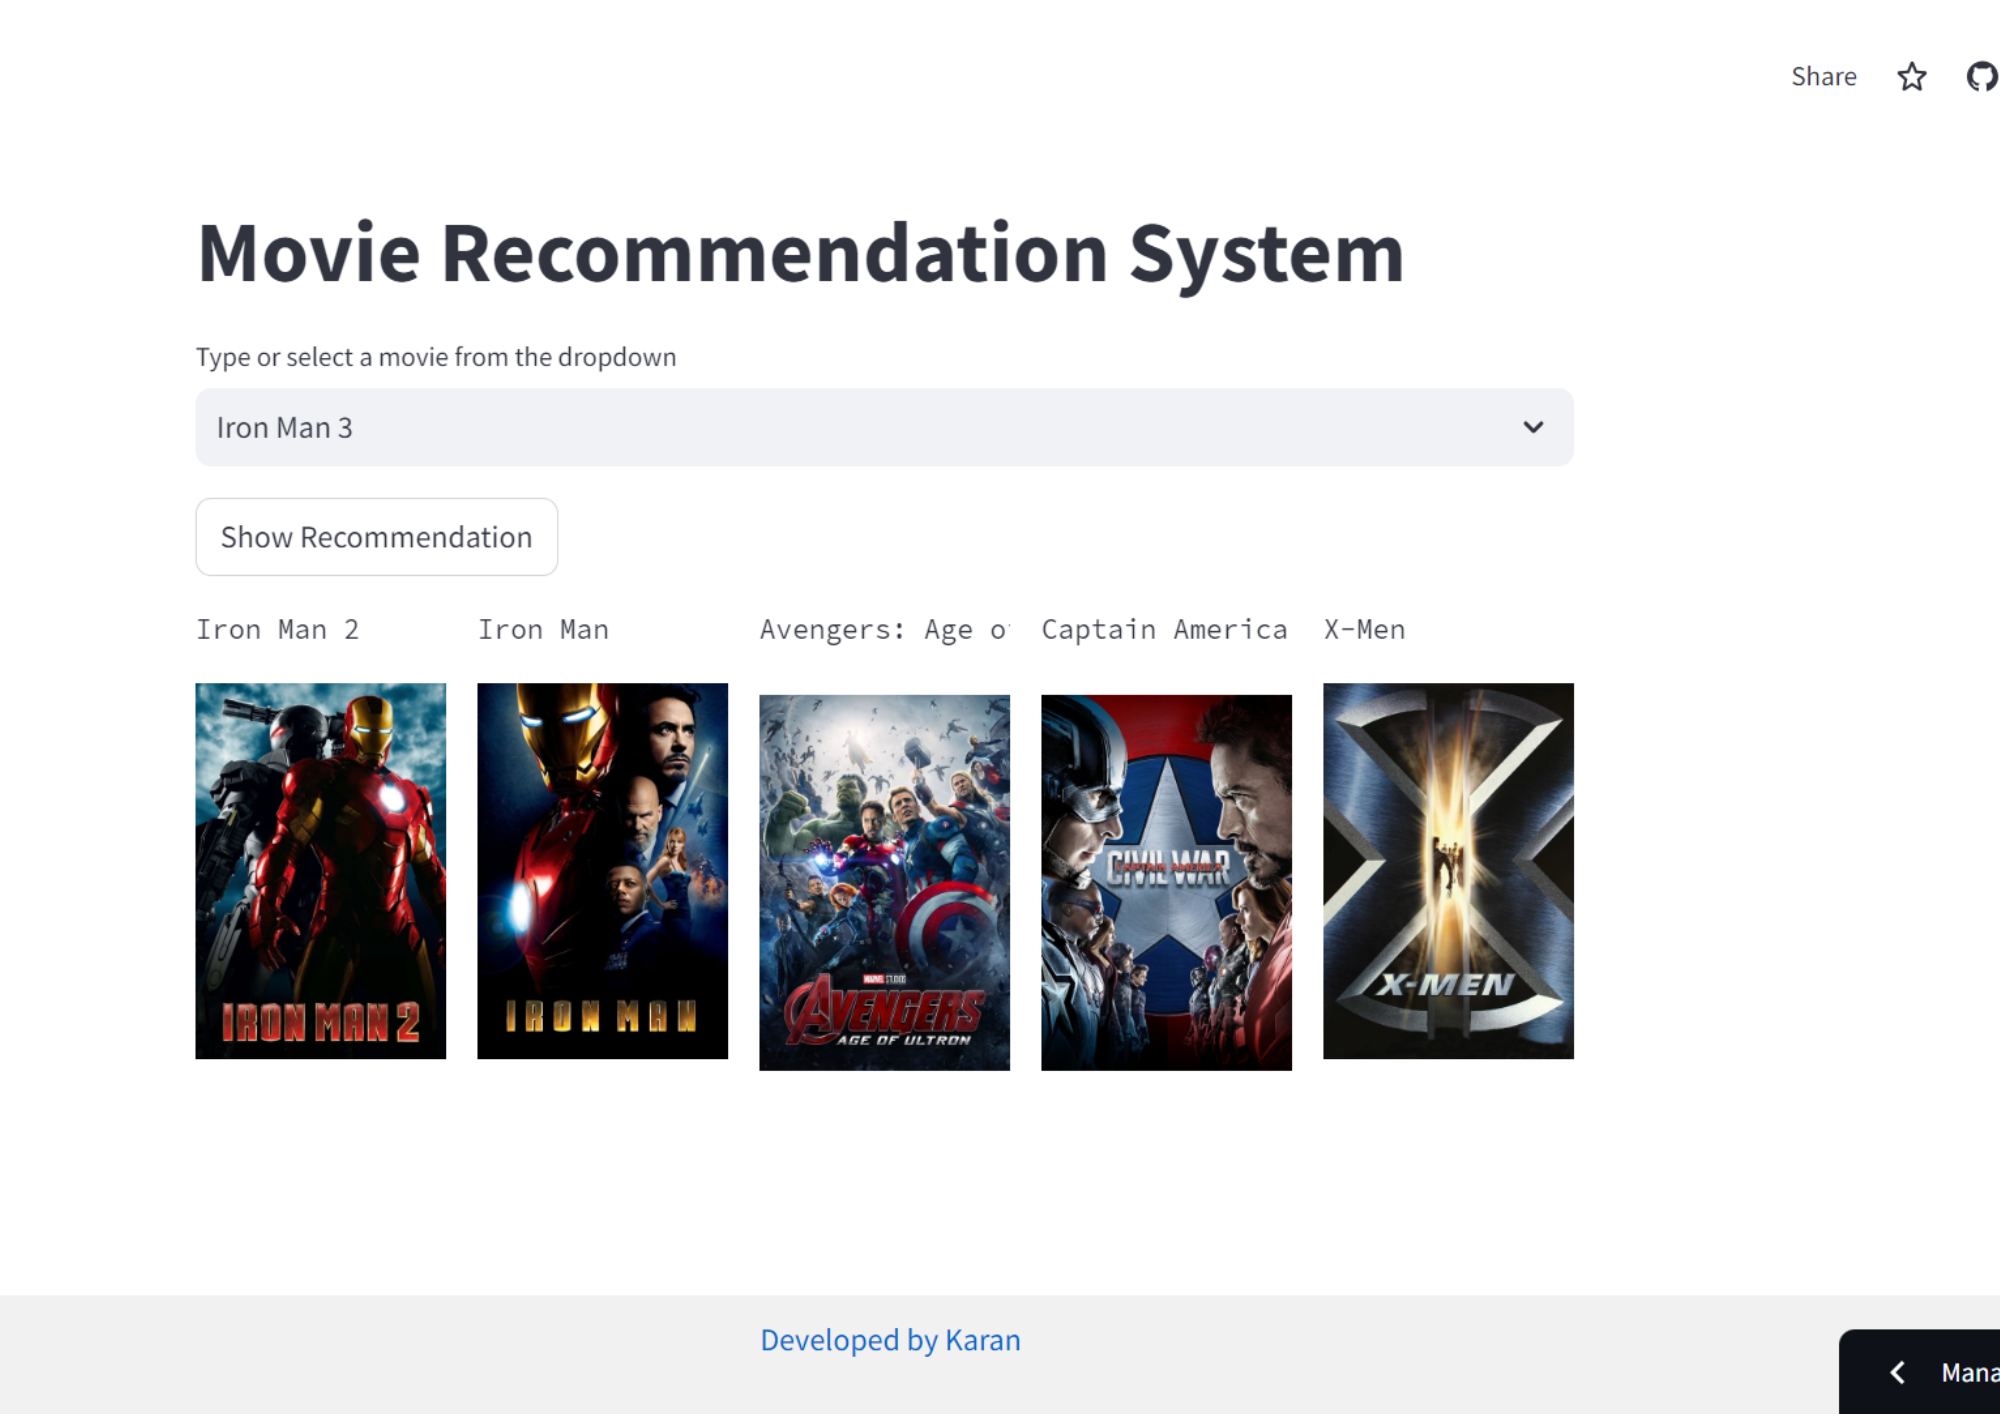Select the Captain America Civil War poster

[1166, 882]
